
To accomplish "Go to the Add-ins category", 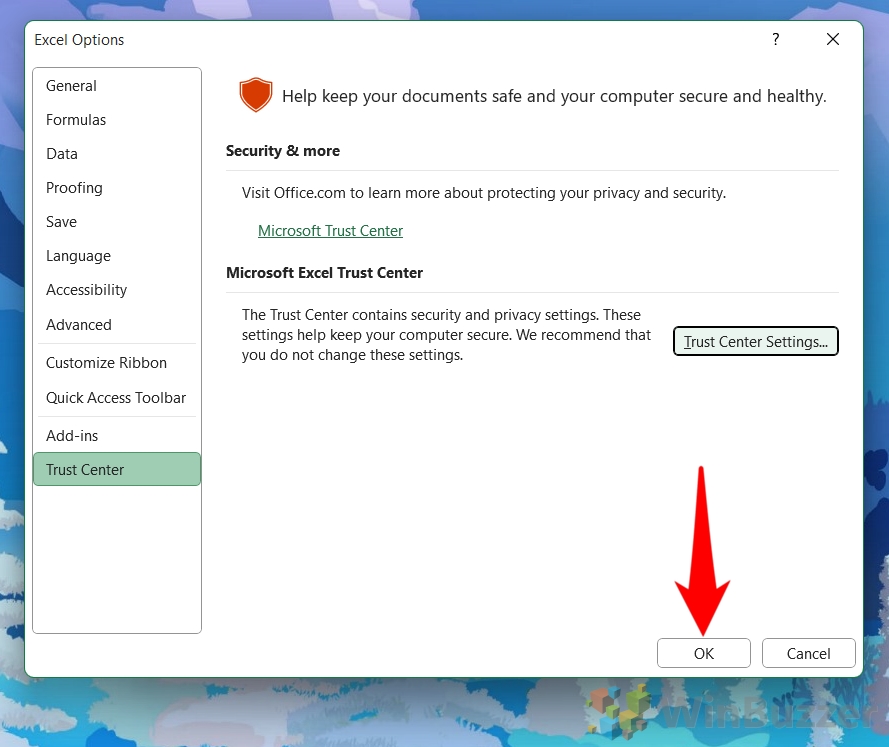I will (x=117, y=436).
